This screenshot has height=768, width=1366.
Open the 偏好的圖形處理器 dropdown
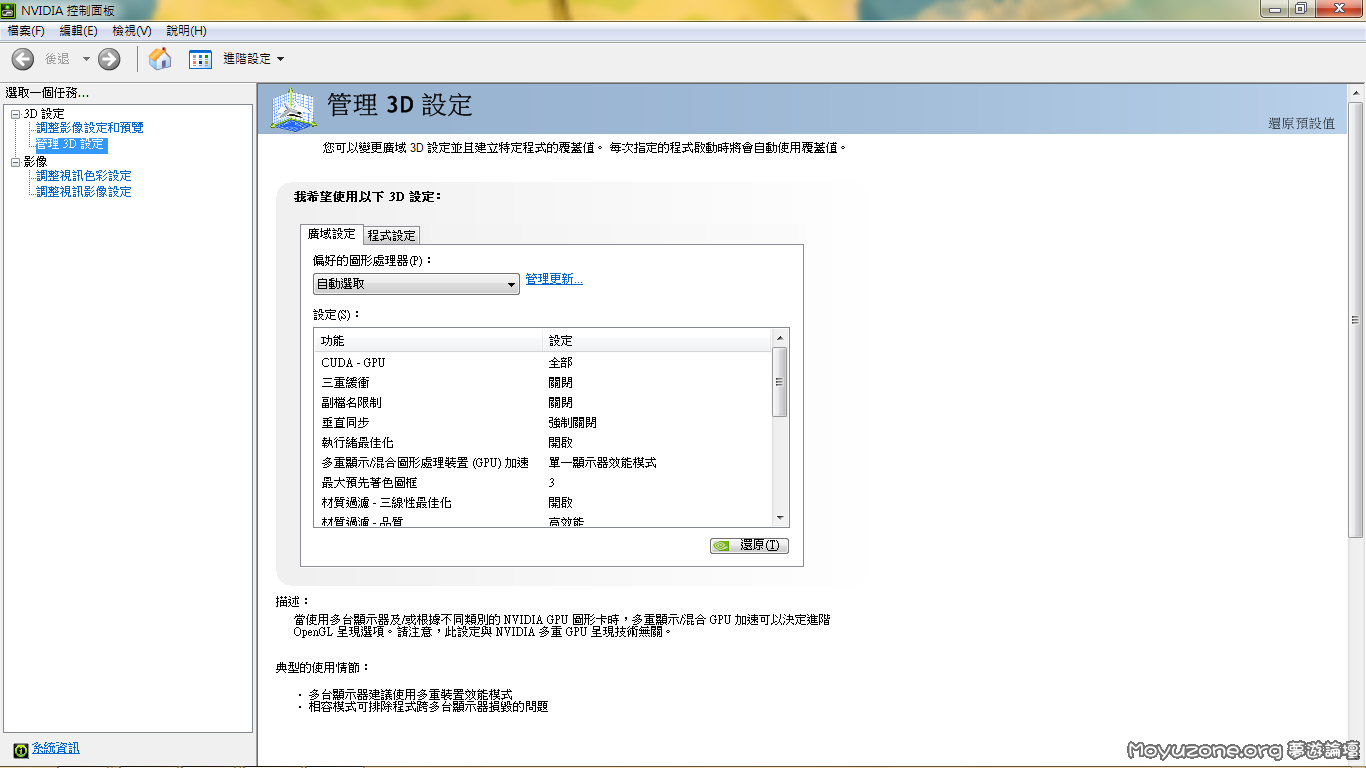[x=416, y=284]
